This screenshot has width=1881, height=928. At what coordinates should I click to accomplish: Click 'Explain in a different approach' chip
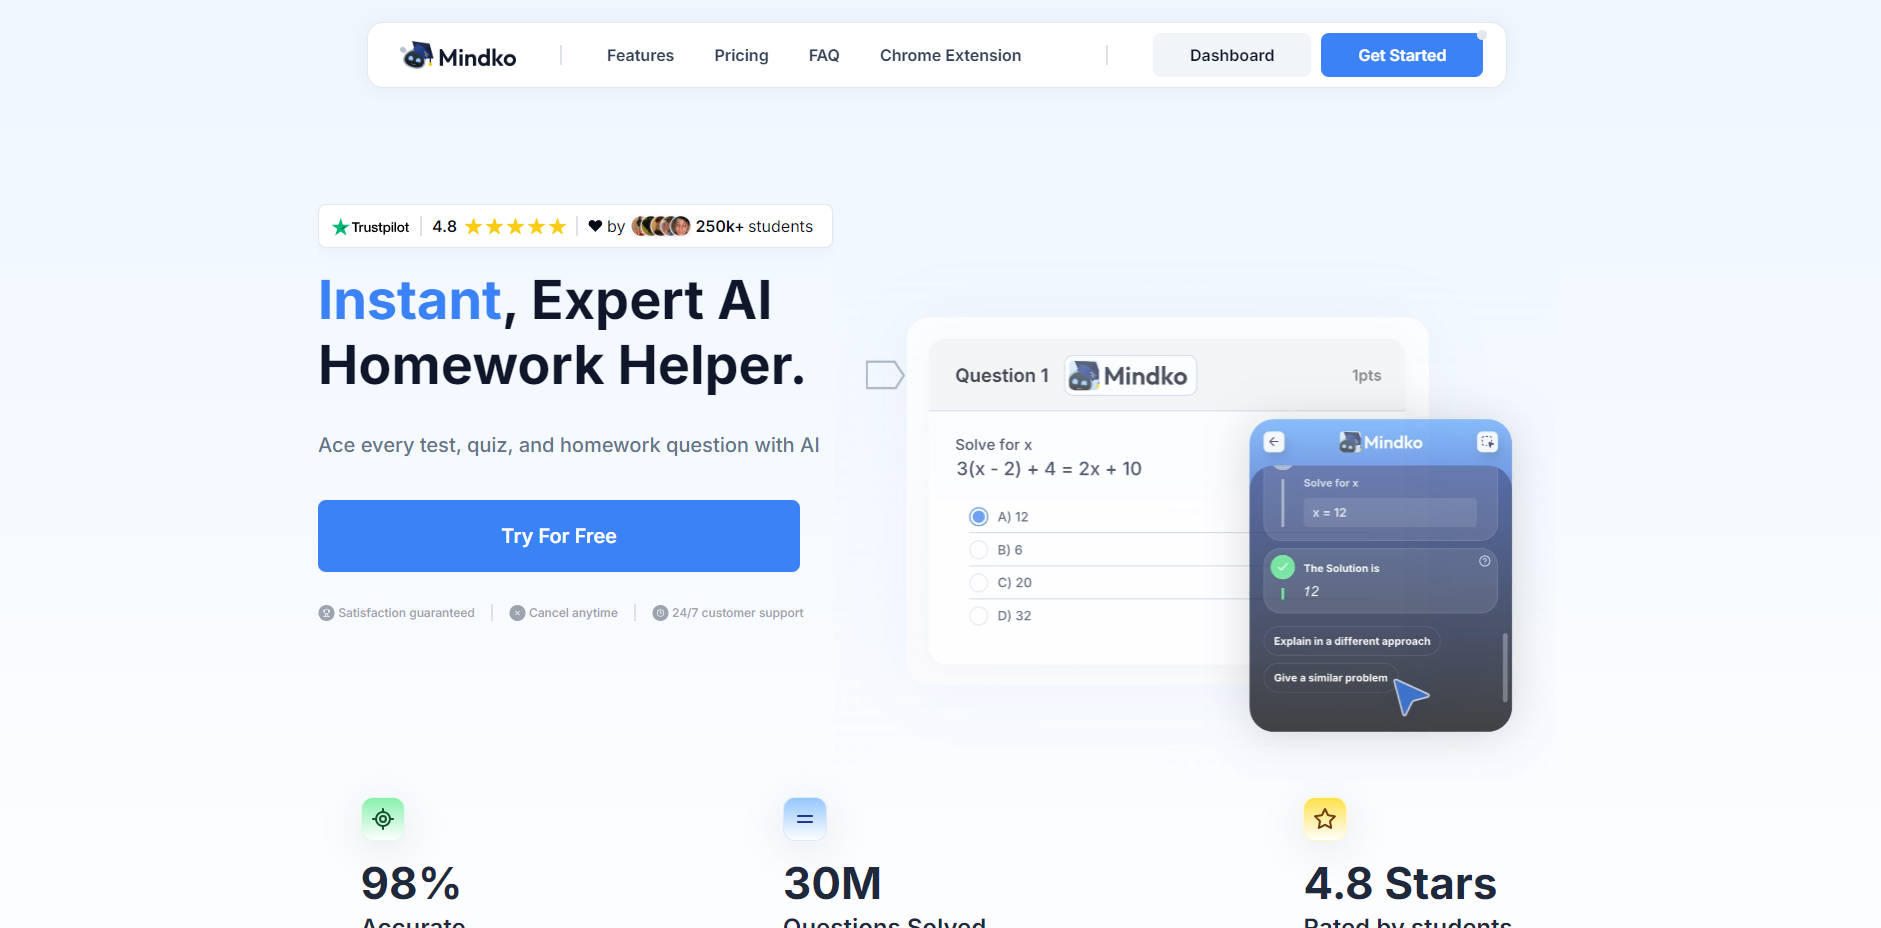pyautogui.click(x=1351, y=641)
